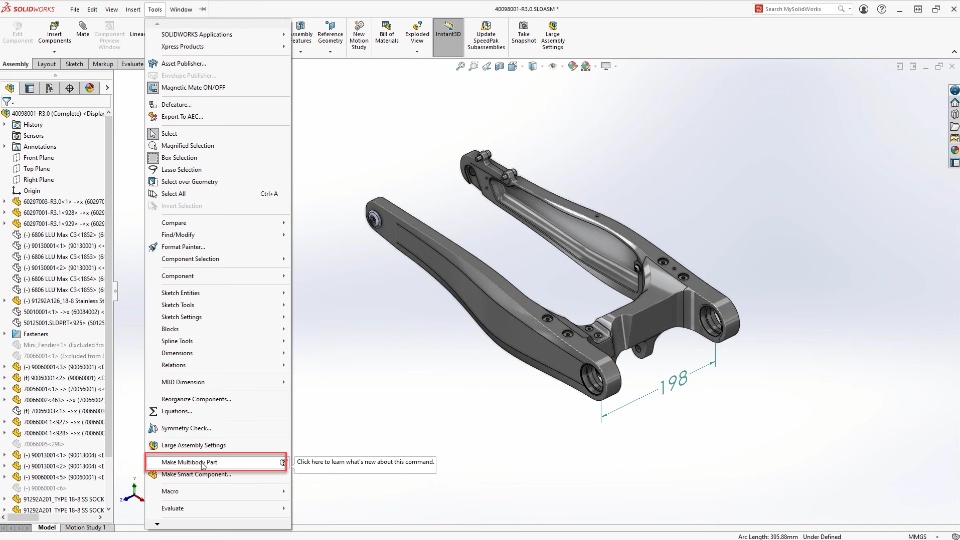Toggle Magnetic Mate ON/OFF
960x540 pixels.
click(193, 88)
